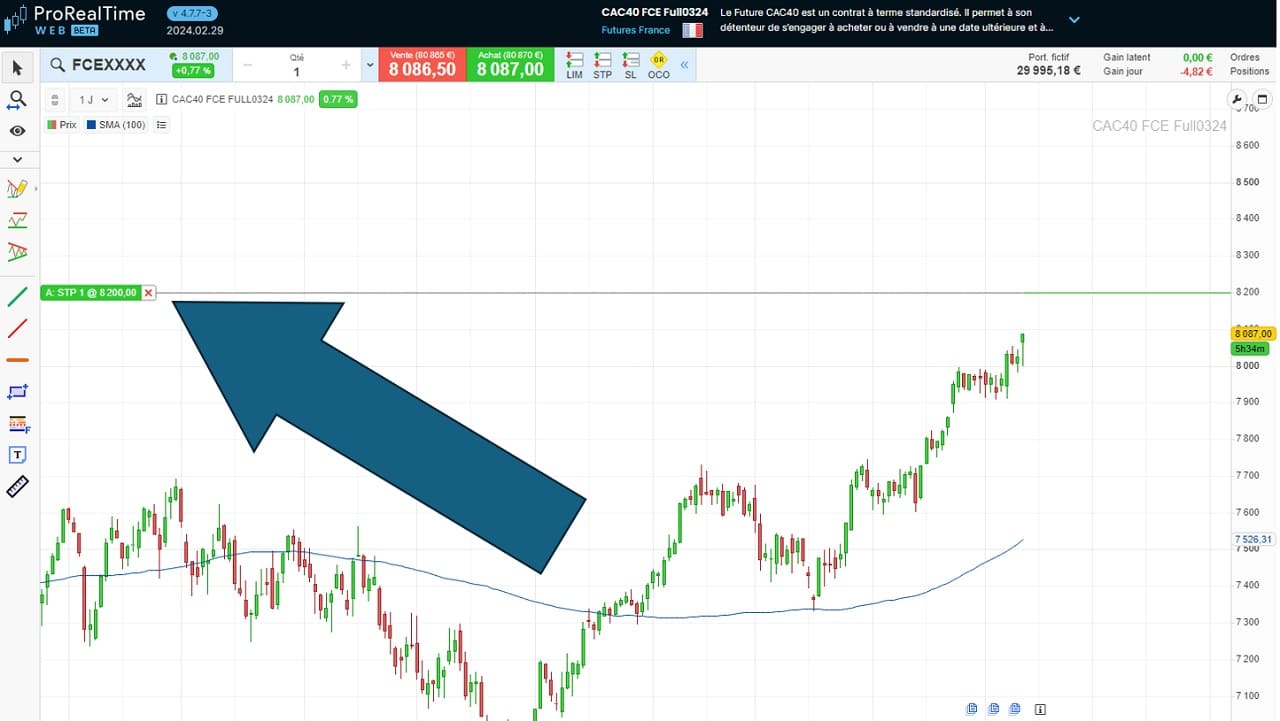Select the SL stop-loss order type
Screen dimensions: 1280x721
tap(630, 66)
